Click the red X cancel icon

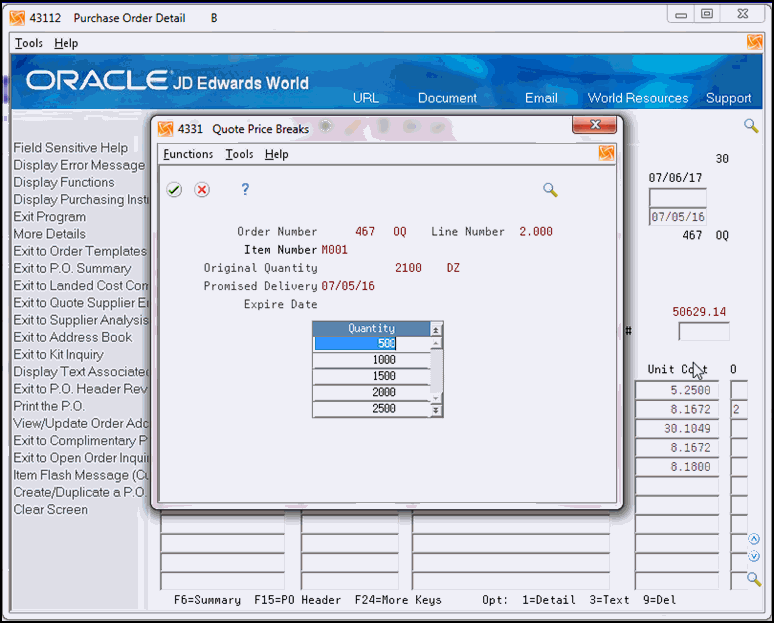202,190
